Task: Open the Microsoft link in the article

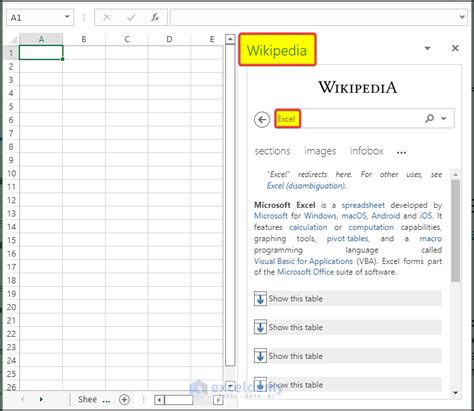Action: coord(271,216)
